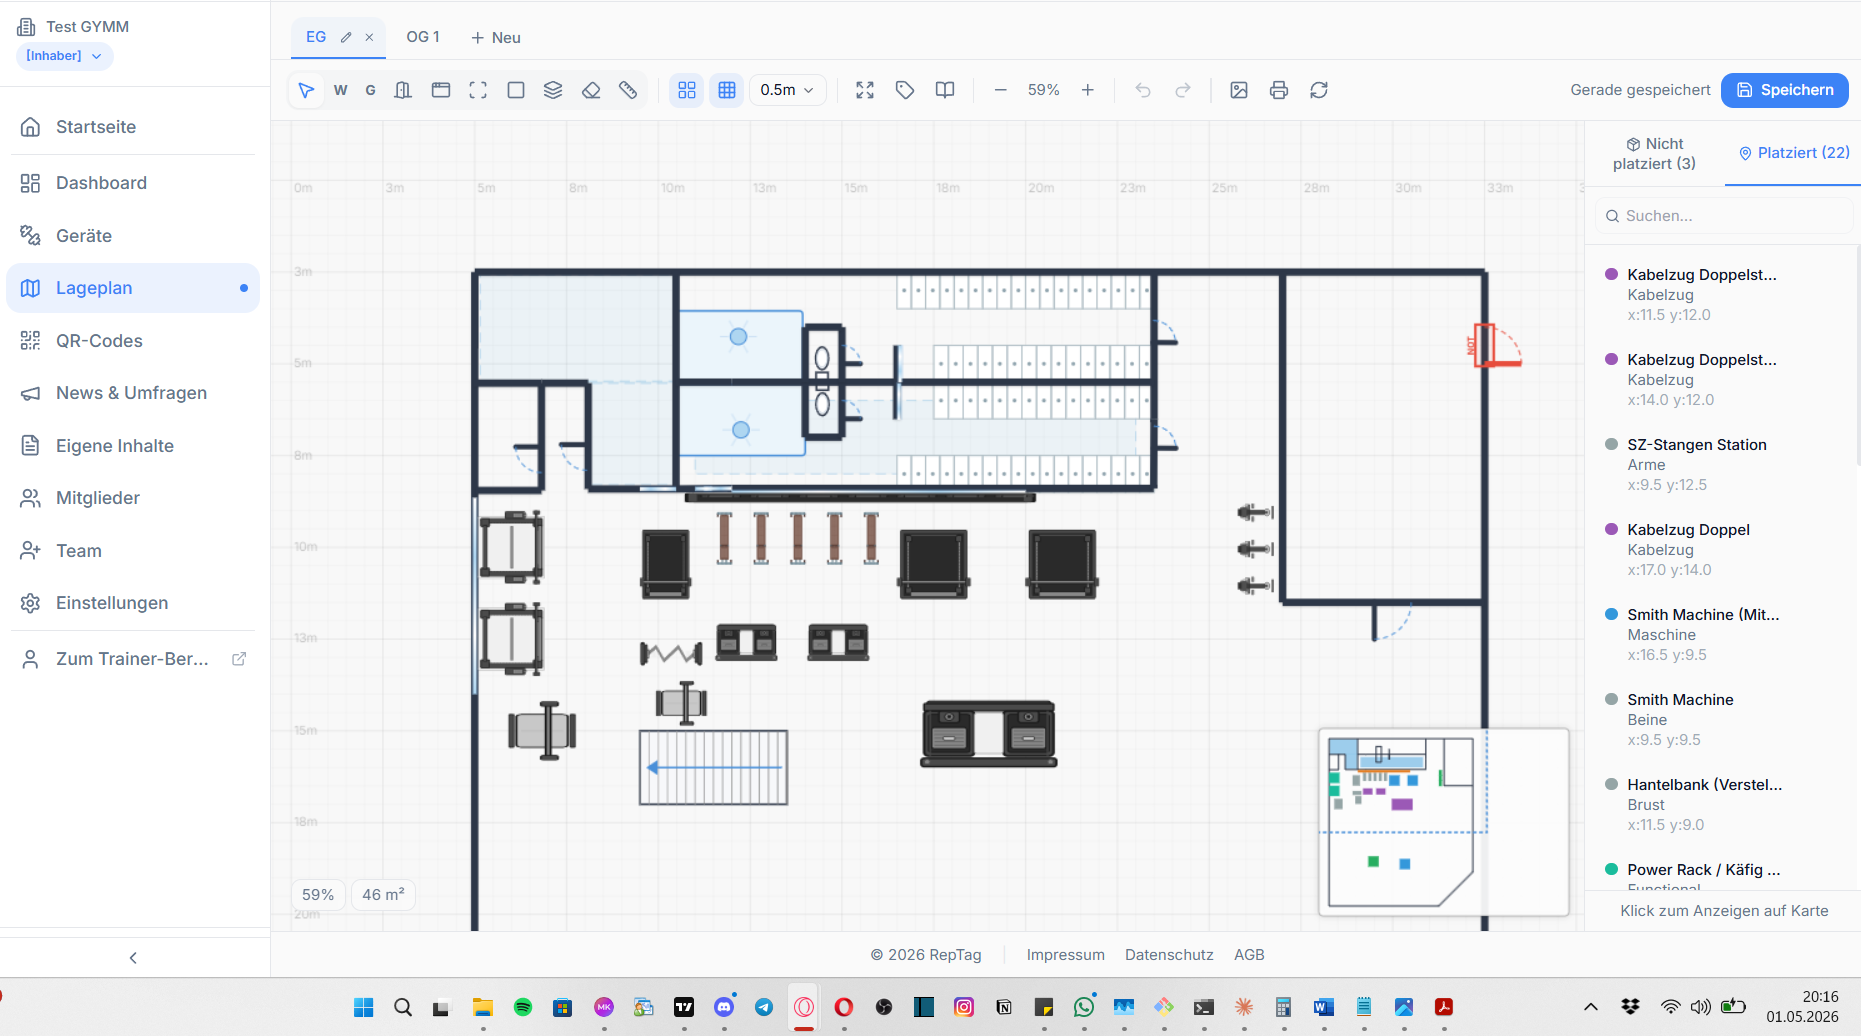Viewport: 1861px width, 1036px height.
Task: Select the square room tool
Action: coord(516,90)
